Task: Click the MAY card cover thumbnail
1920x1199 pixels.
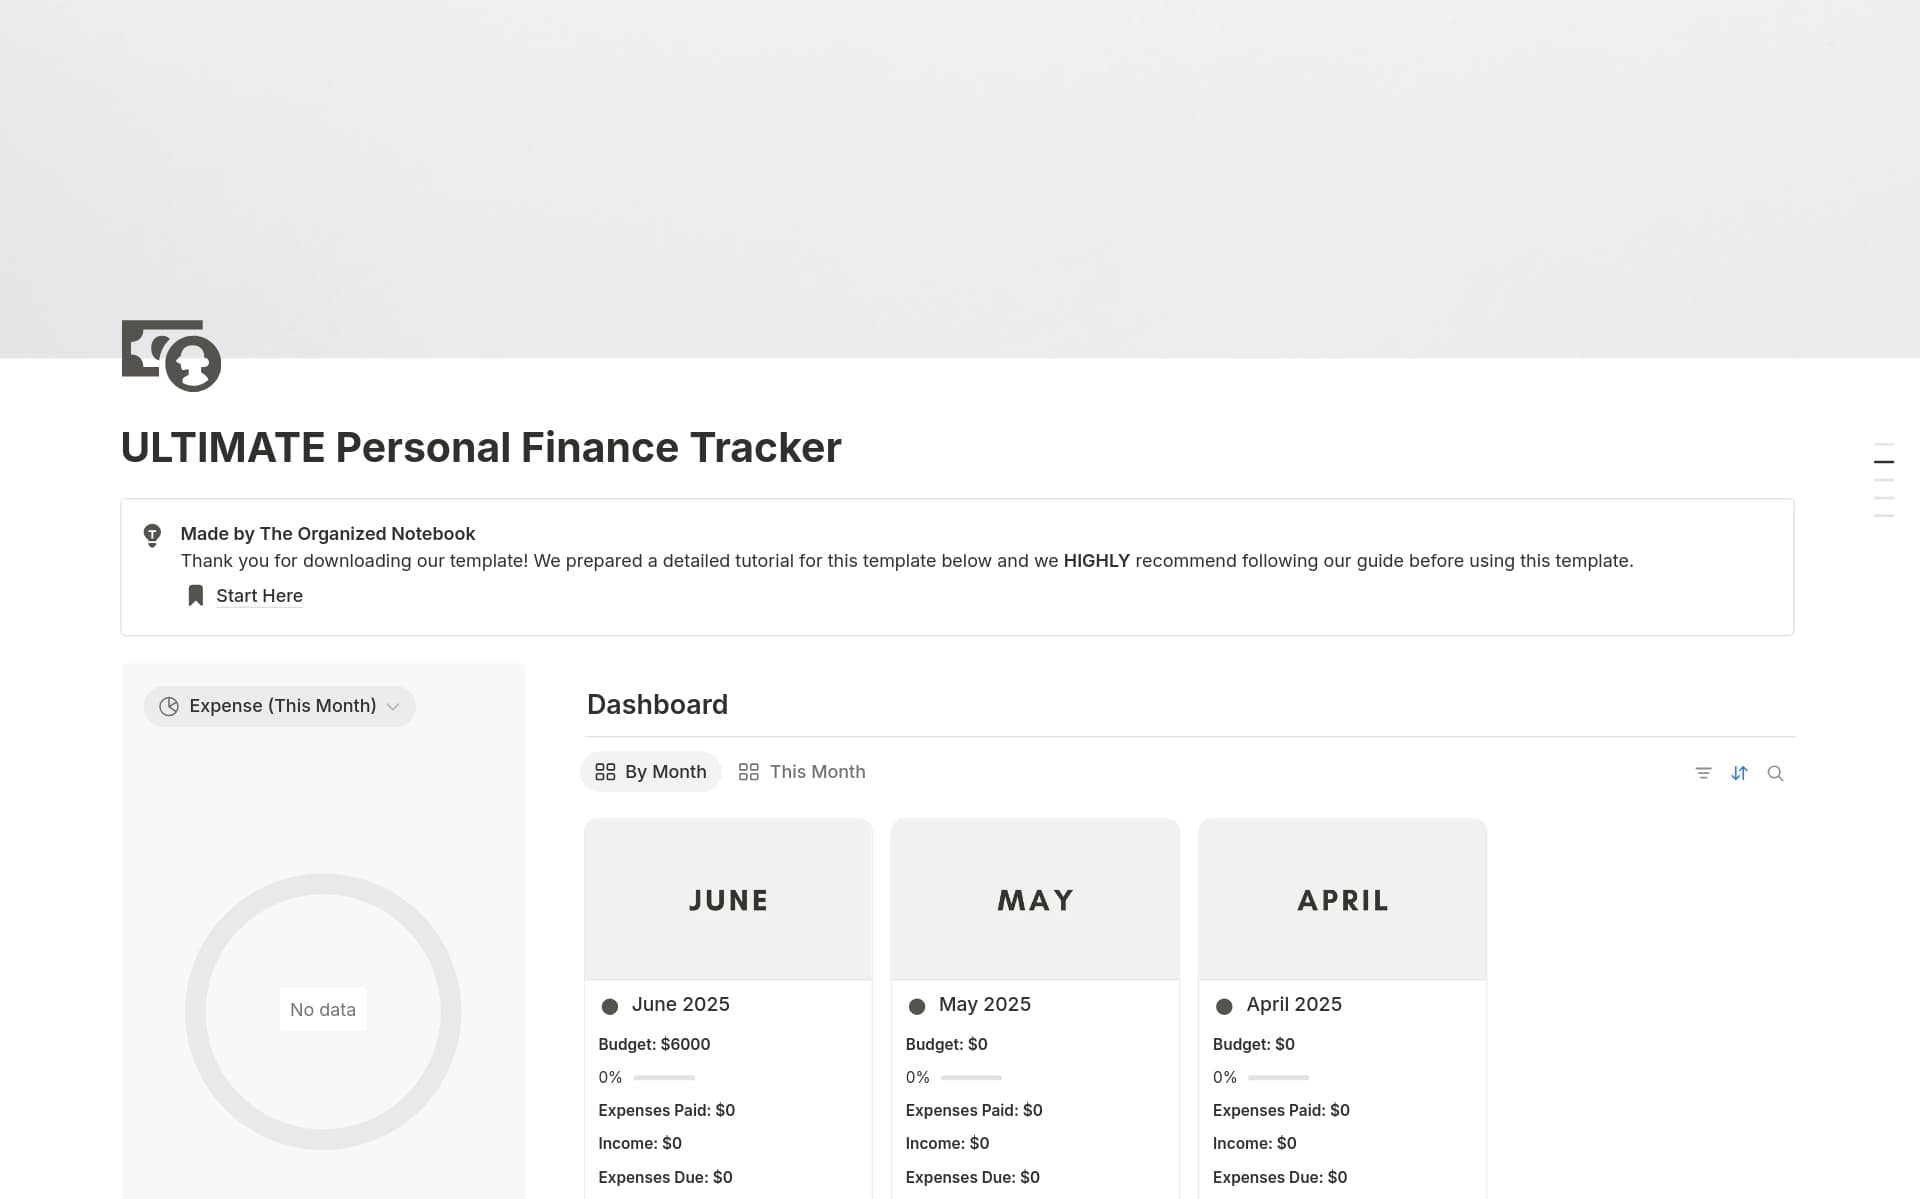Action: 1035,899
